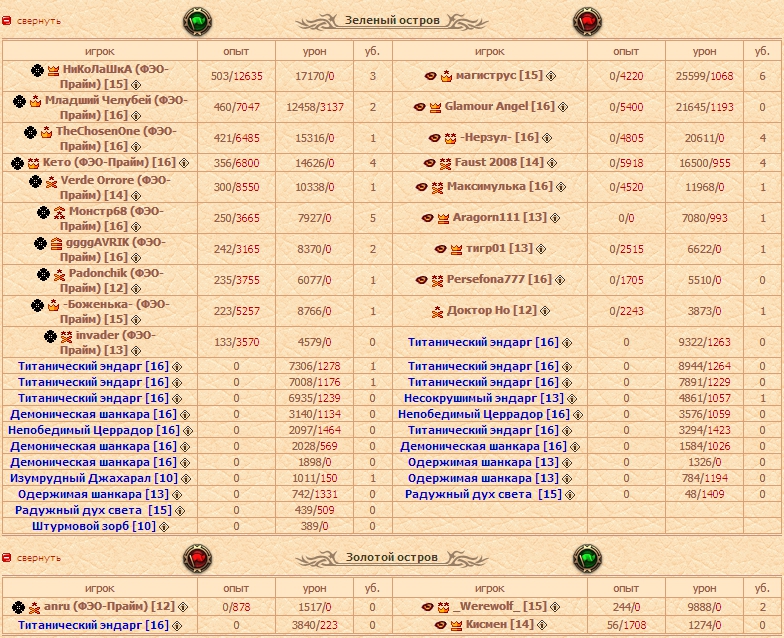Click the eye clan emblem beside магиструс
Screen dimensions: 784x638
coord(430,76)
